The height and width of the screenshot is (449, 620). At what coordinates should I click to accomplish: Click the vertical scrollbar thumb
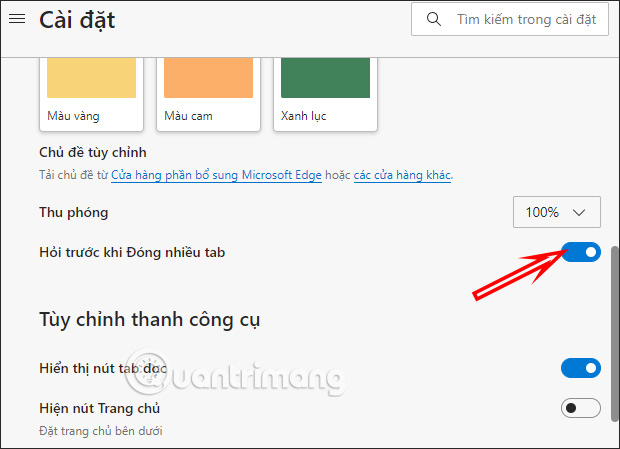(x=614, y=334)
